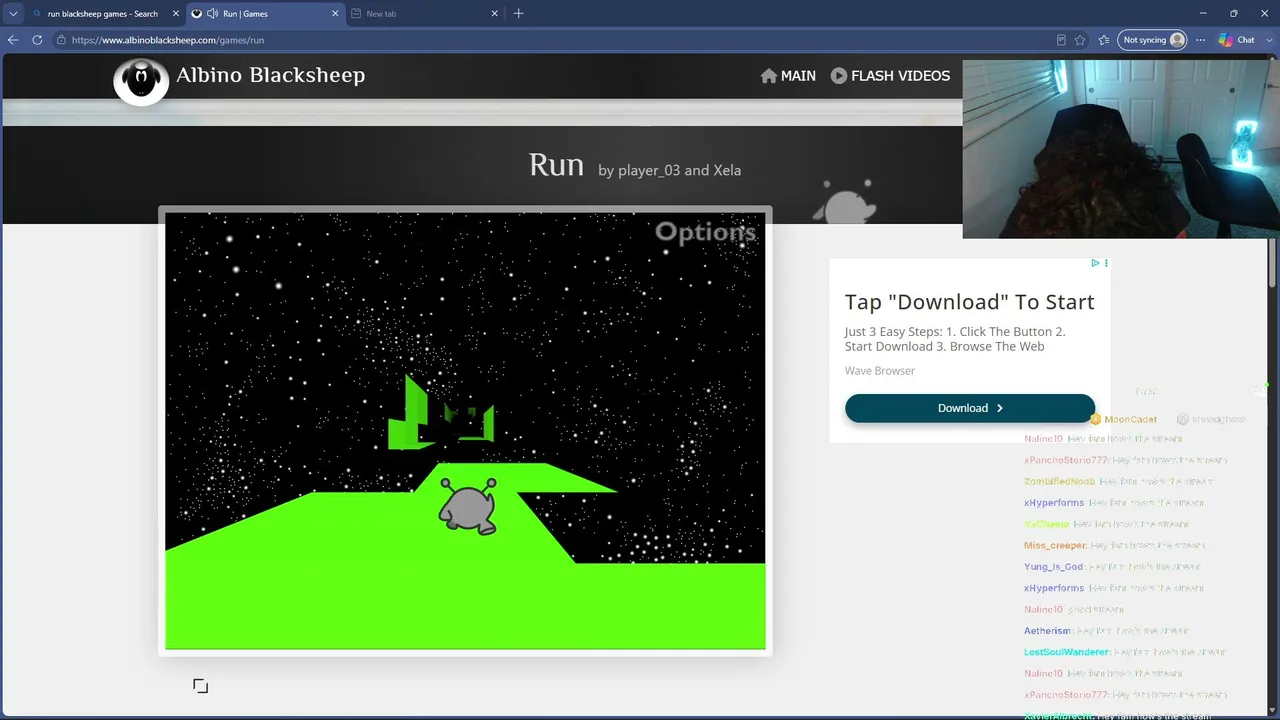Viewport: 1280px width, 720px height.
Task: Click the 'Run' game title heading
Action: click(556, 165)
